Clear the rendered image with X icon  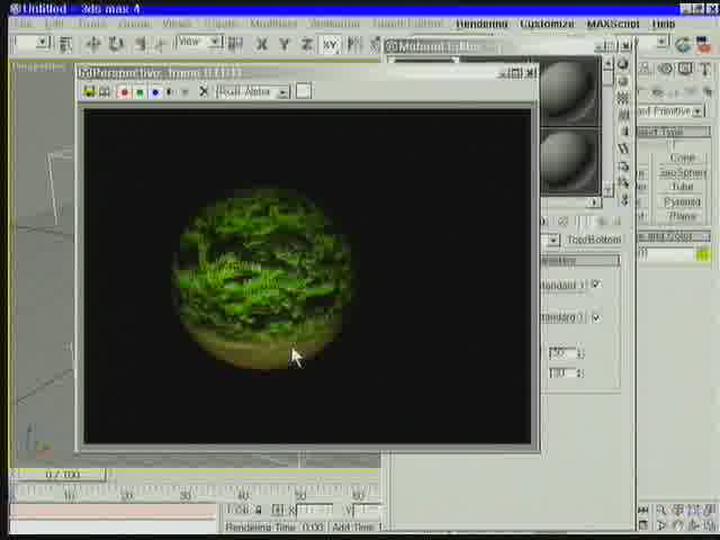click(203, 91)
